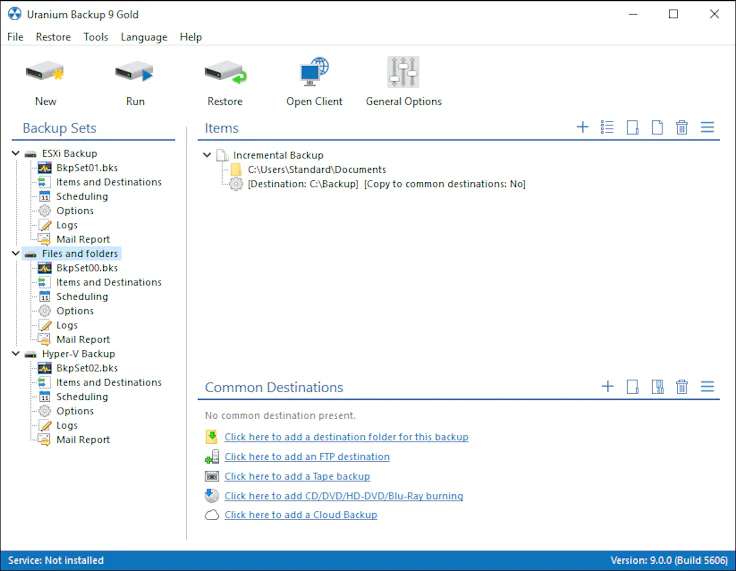Screen dimensions: 736x571
Task: Add item with plus icon in Items header
Action: (x=583, y=127)
